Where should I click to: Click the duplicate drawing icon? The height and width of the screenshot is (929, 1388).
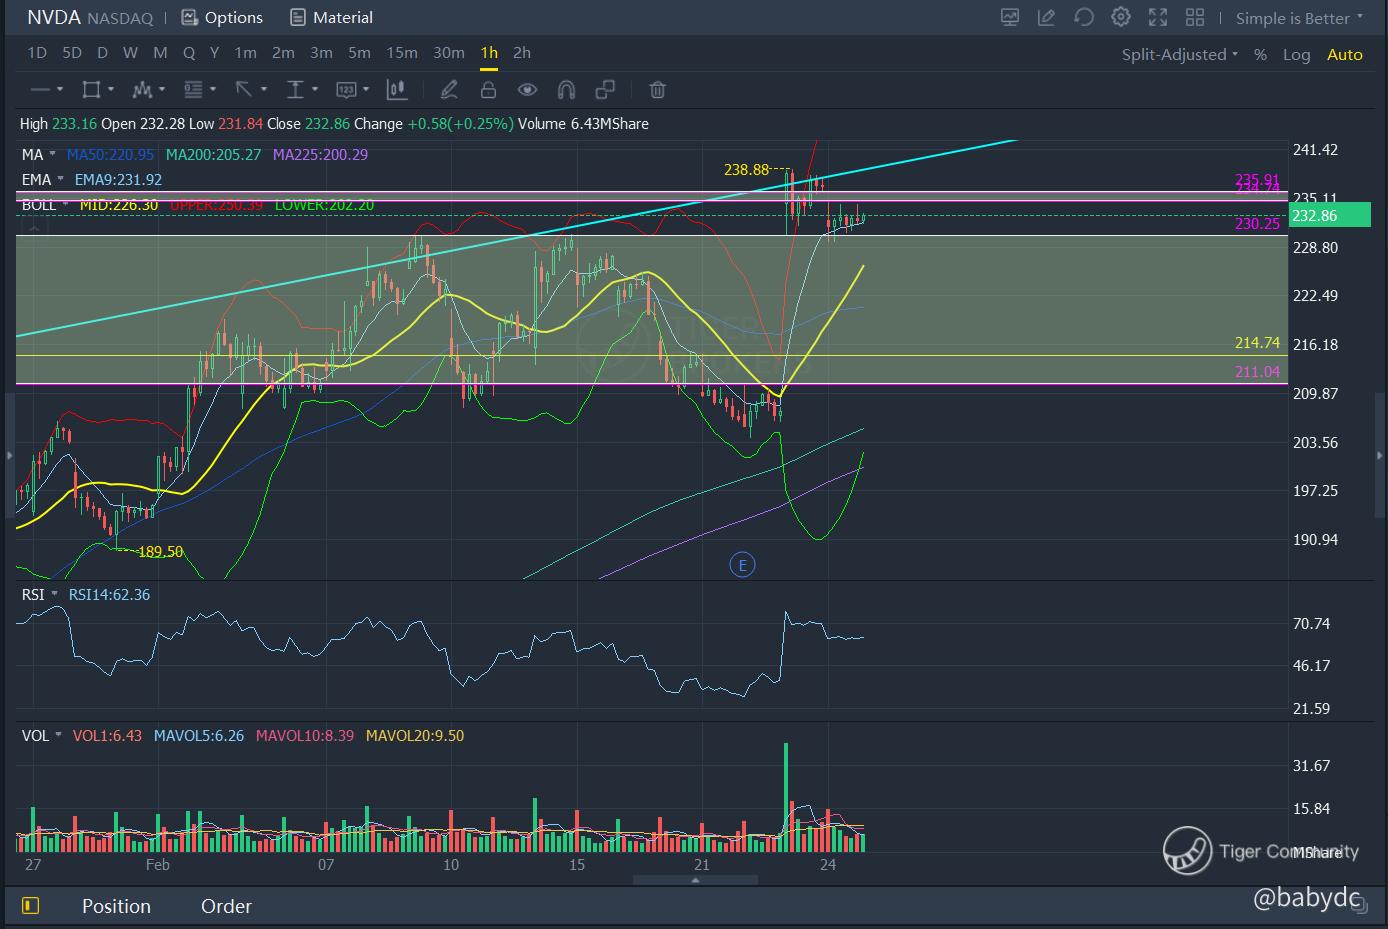[x=605, y=90]
